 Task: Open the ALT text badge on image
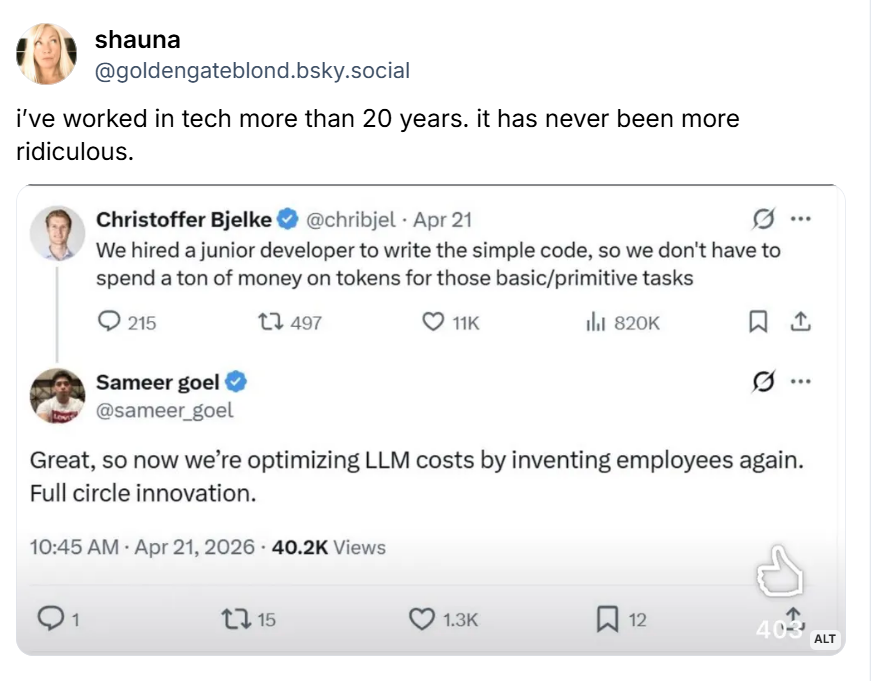click(x=824, y=638)
